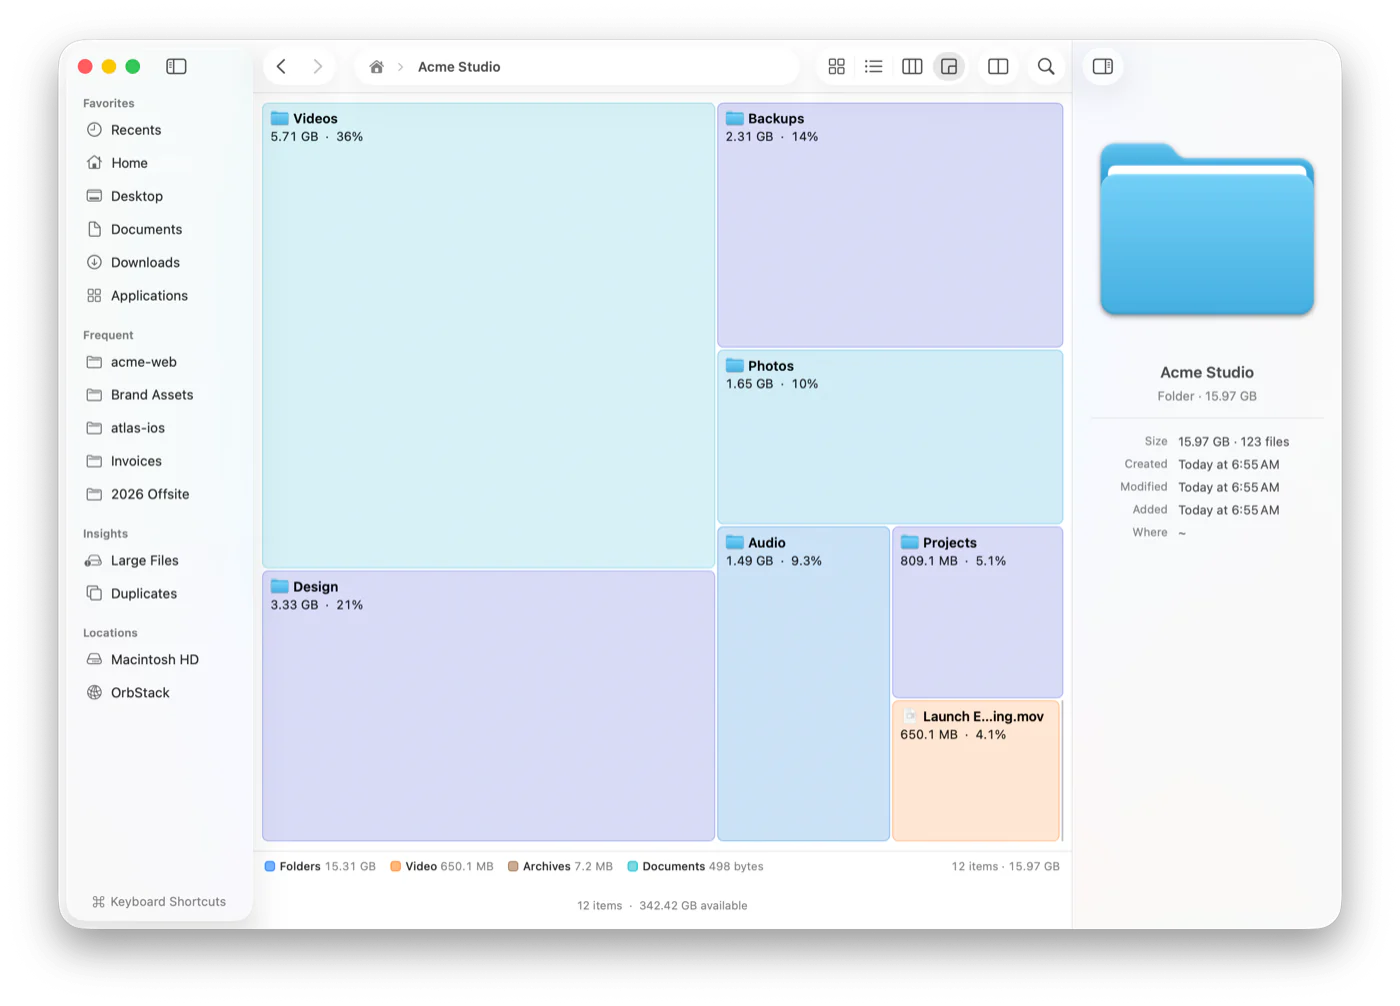Switch to column view

912,66
